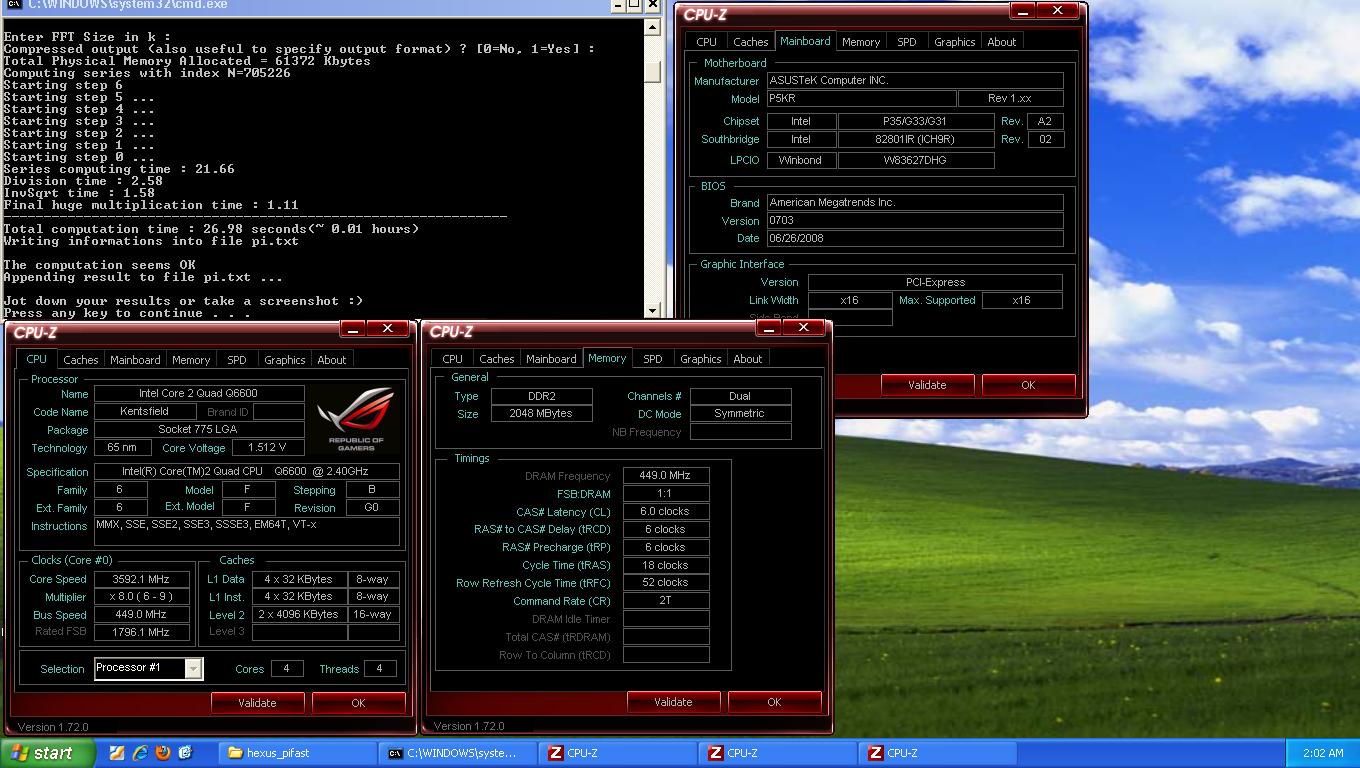Click the first quick launch icon
Screen dimensions: 1360x768
[117, 753]
